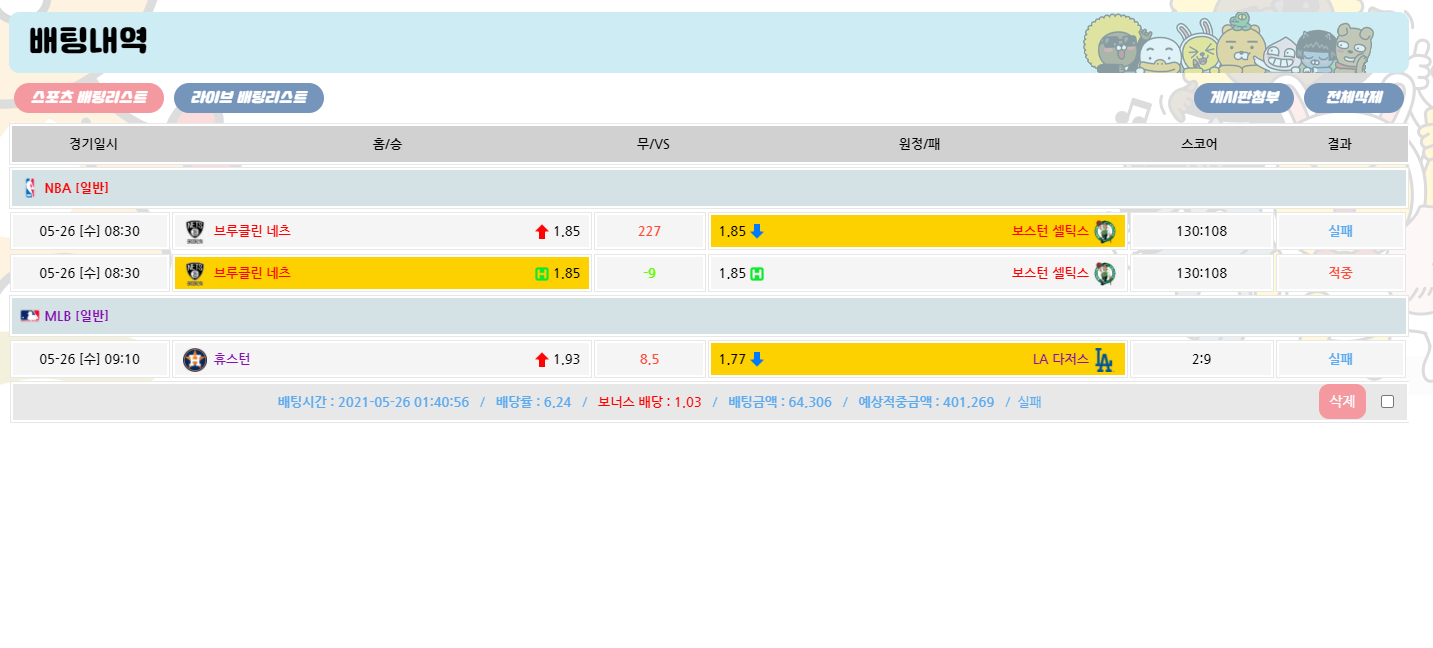Click green H handicap icon beside Celtics 1.85

[757, 273]
